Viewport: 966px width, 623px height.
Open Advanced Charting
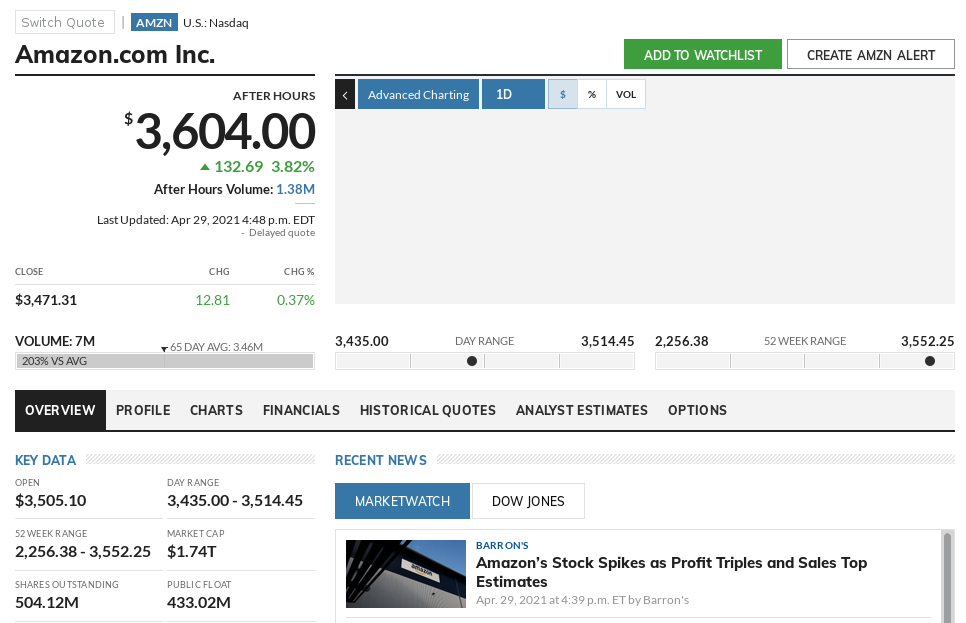point(418,95)
